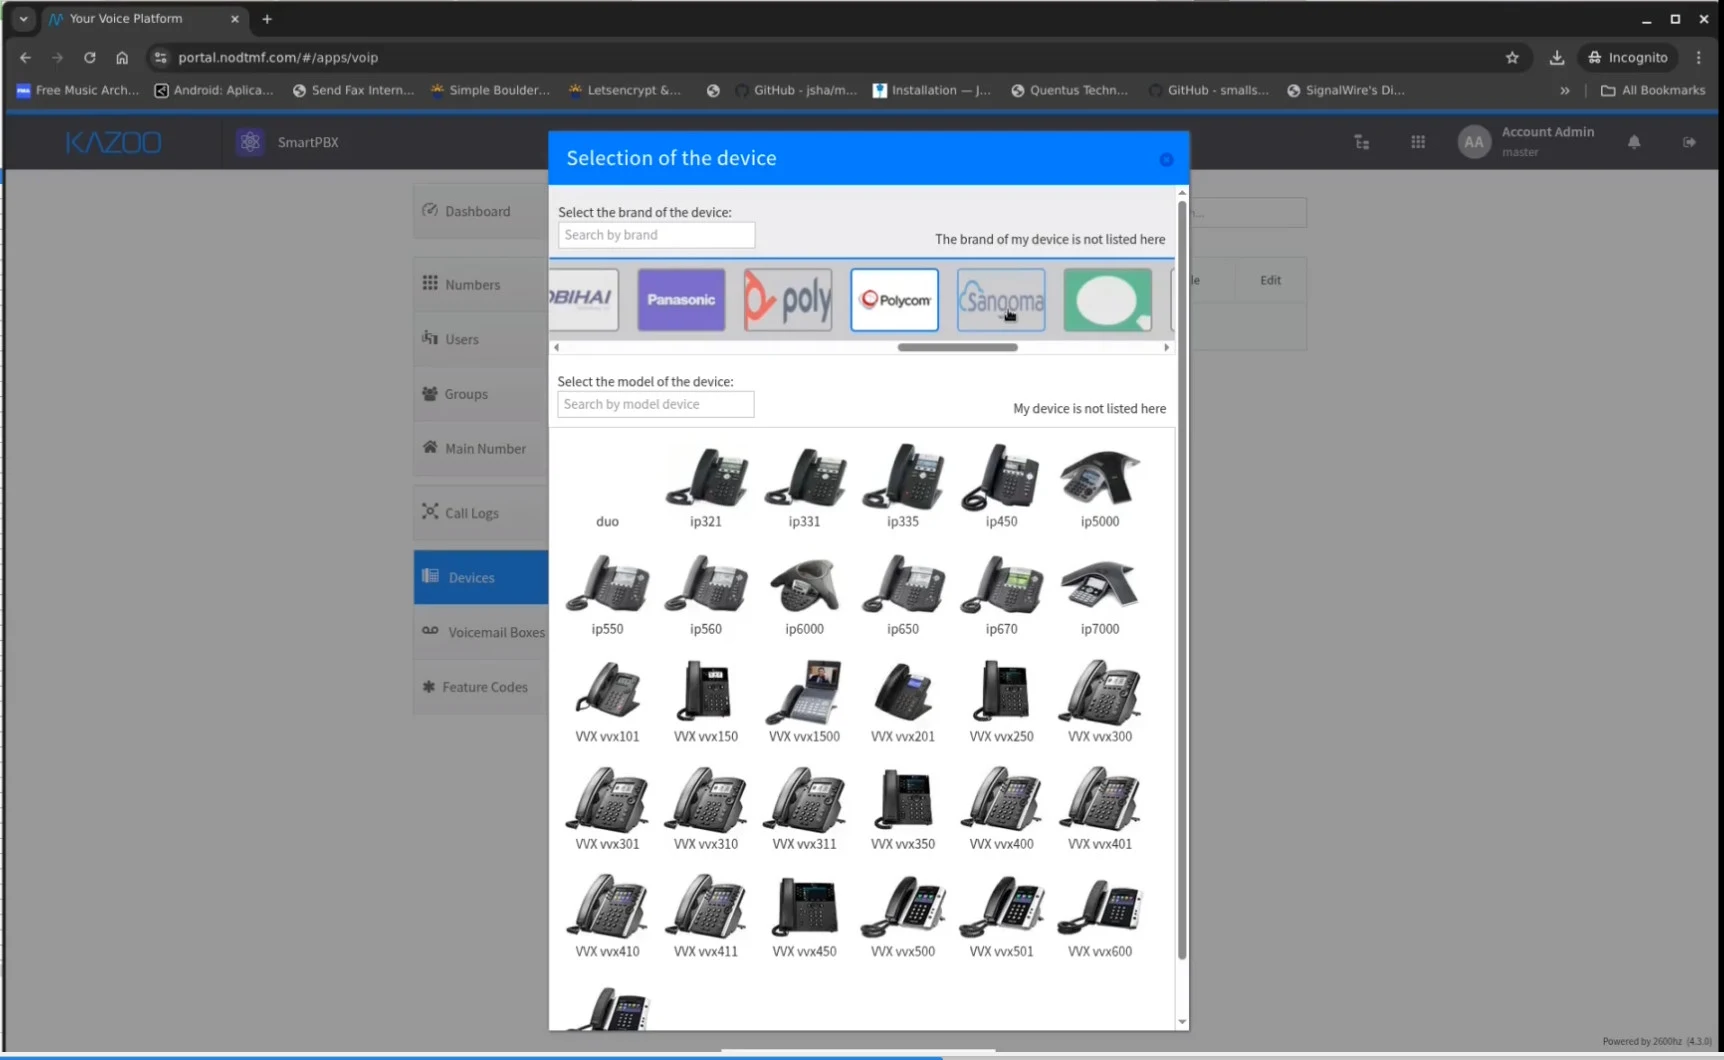Focus the Search by brand field
The height and width of the screenshot is (1060, 1724).
pos(656,235)
